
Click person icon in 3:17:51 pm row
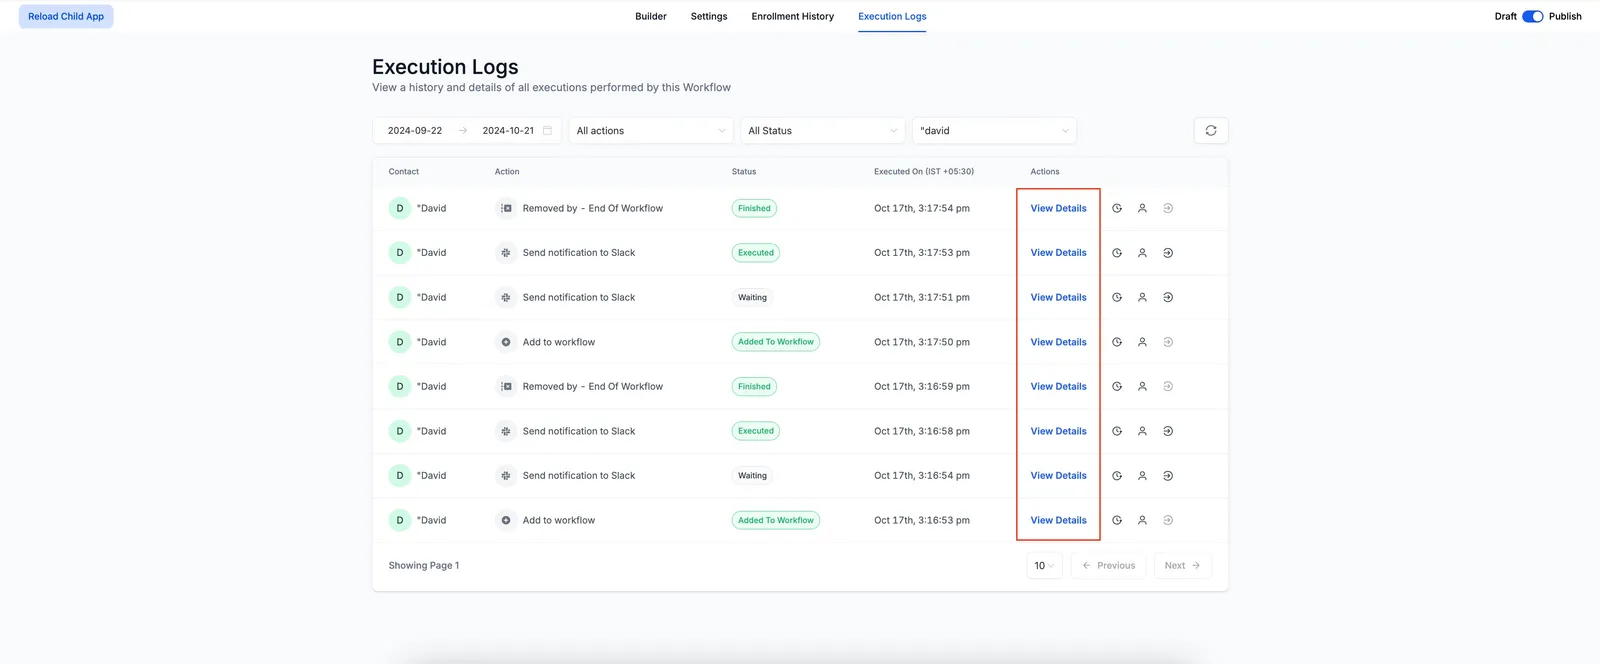point(1142,297)
